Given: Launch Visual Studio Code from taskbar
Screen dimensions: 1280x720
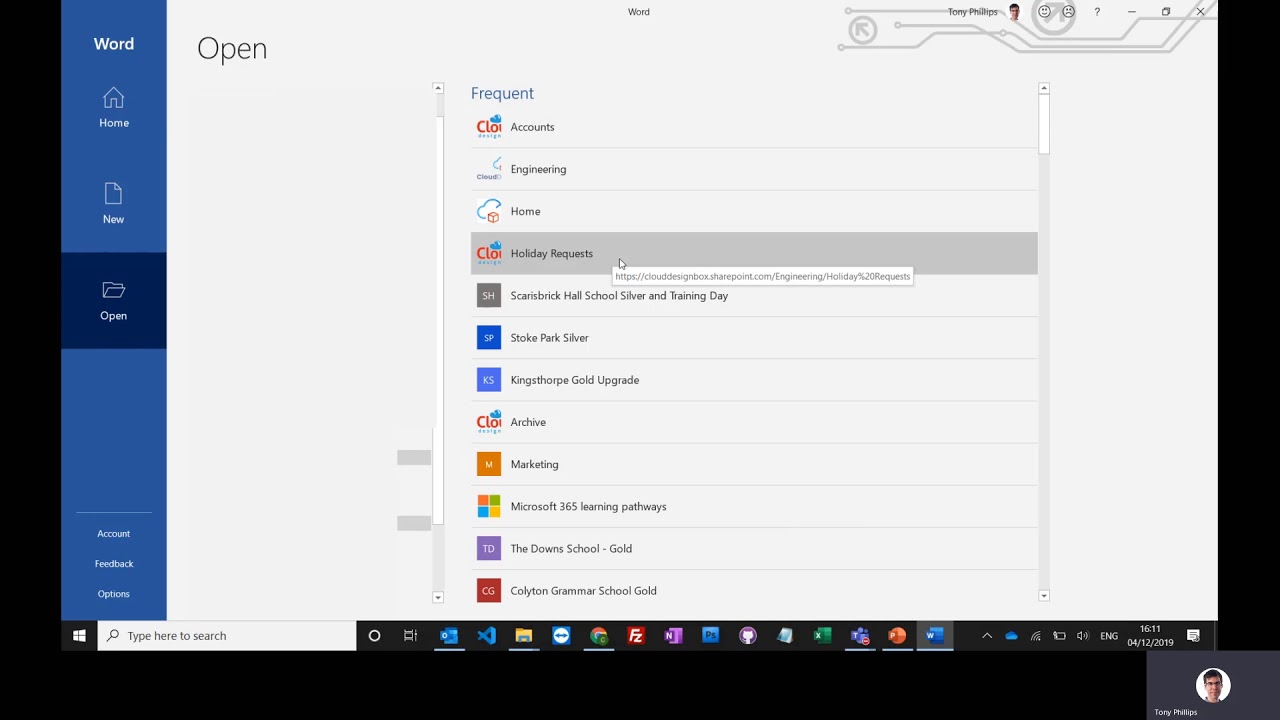Looking at the screenshot, I should click(486, 635).
